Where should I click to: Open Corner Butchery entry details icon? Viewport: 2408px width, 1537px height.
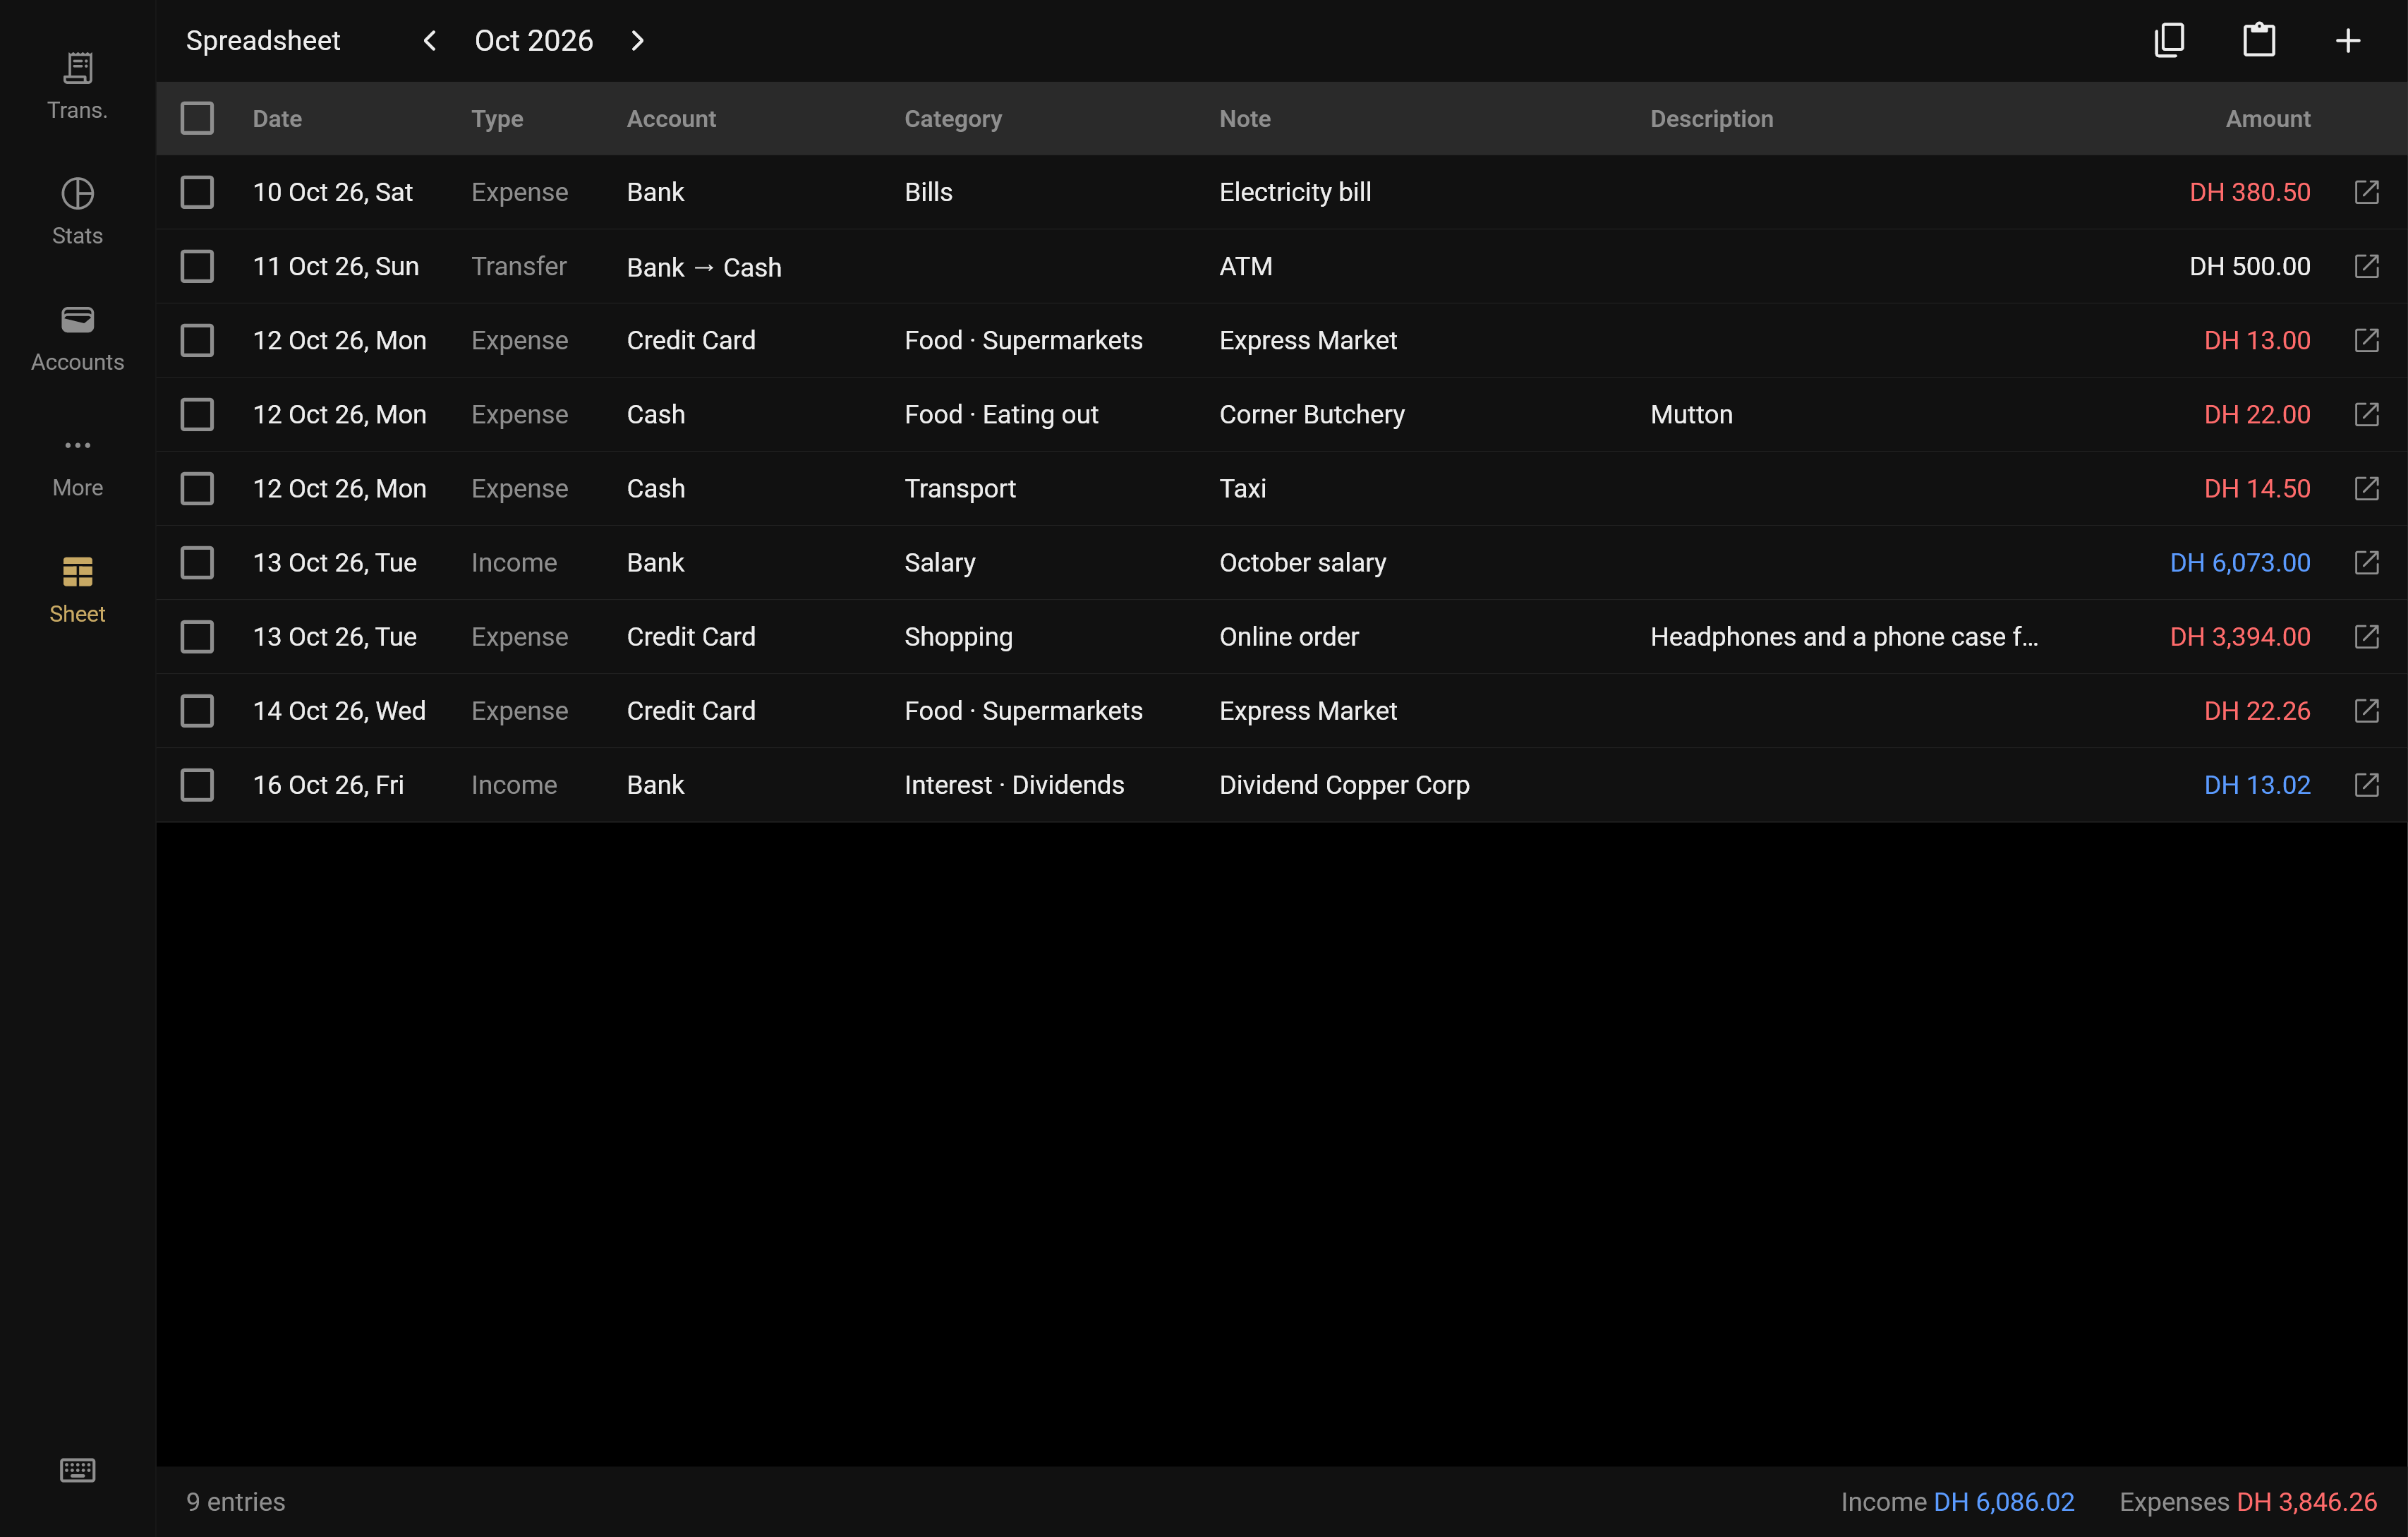[2366, 414]
